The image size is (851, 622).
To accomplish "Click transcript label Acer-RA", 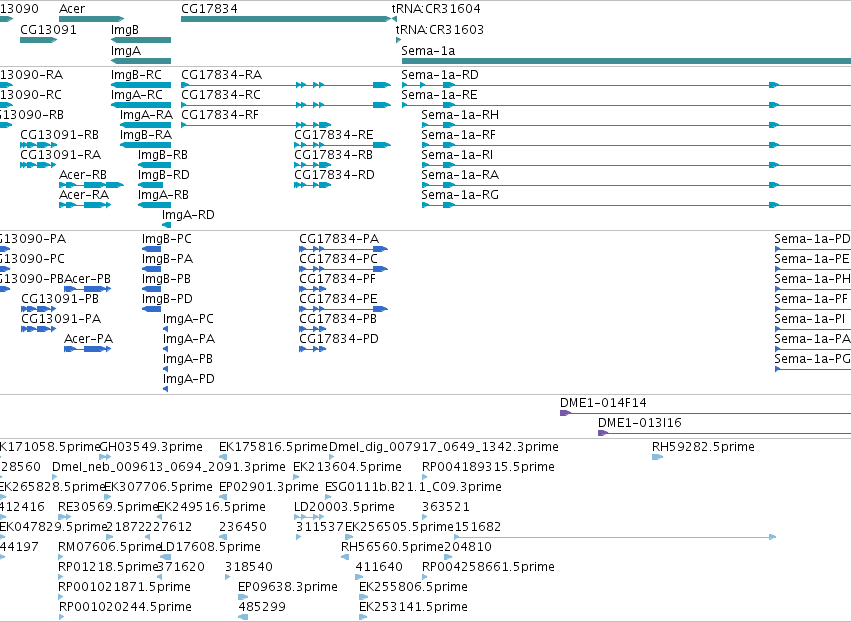I will pyautogui.click(x=84, y=195).
